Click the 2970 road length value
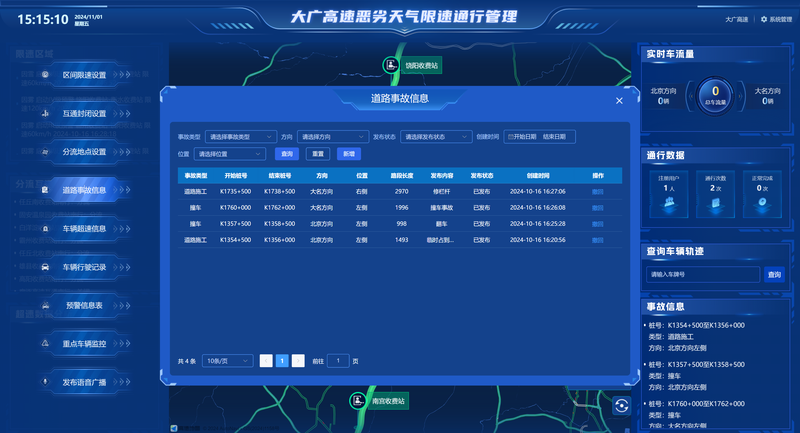Viewport: 800px width, 433px height. coord(402,192)
